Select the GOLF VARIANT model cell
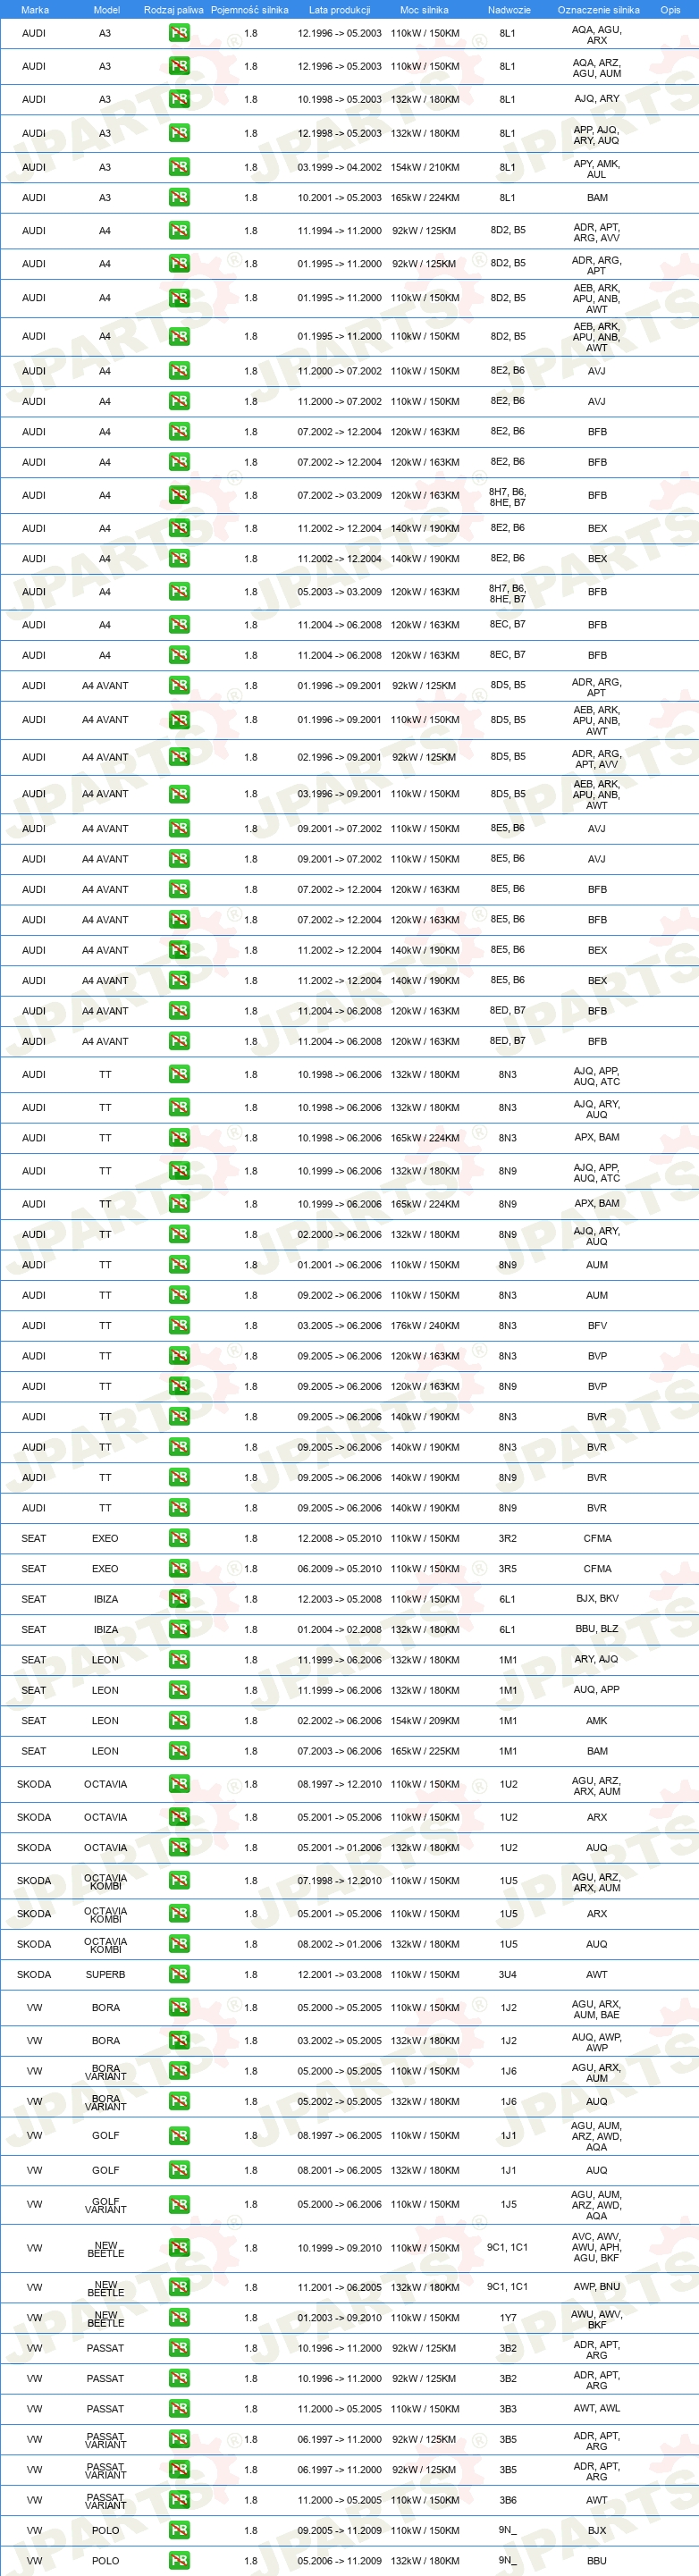 click(105, 2204)
